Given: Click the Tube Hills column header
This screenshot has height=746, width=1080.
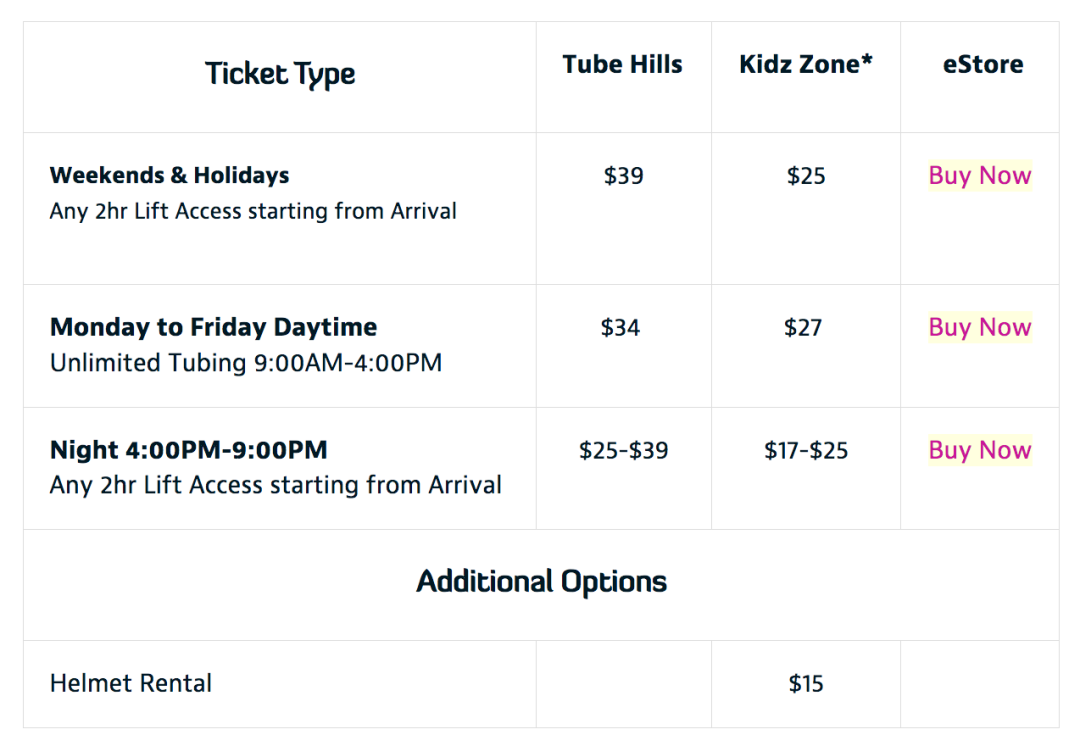Looking at the screenshot, I should [x=623, y=64].
